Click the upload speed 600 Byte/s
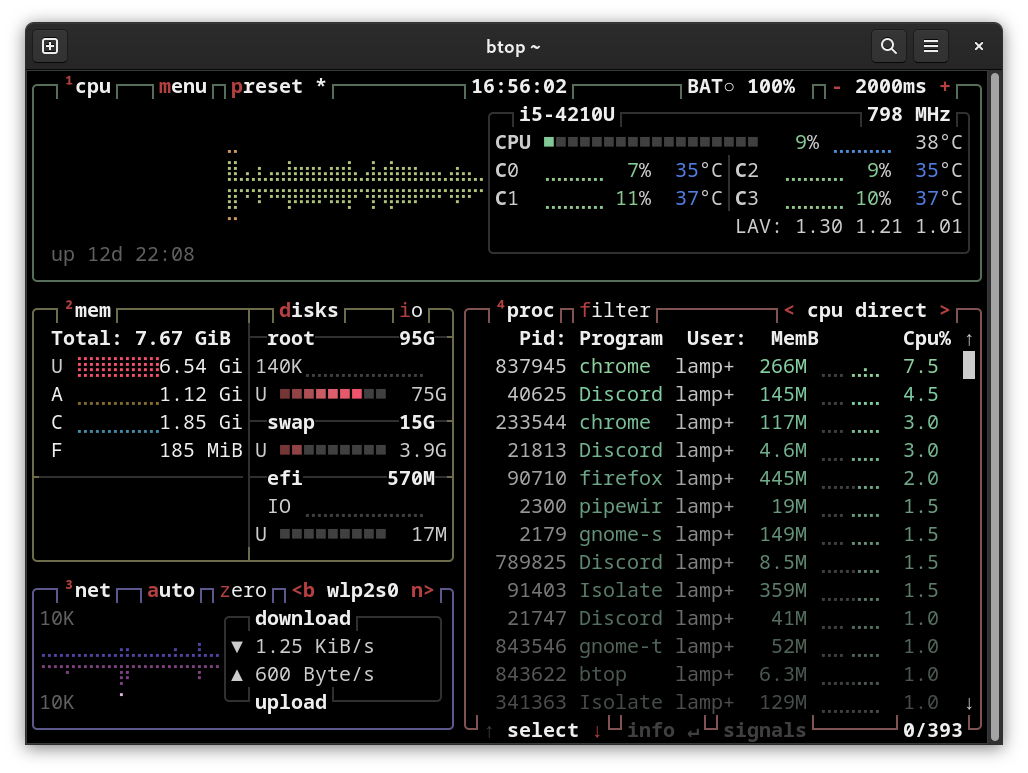This screenshot has width=1028, height=773. [315, 674]
